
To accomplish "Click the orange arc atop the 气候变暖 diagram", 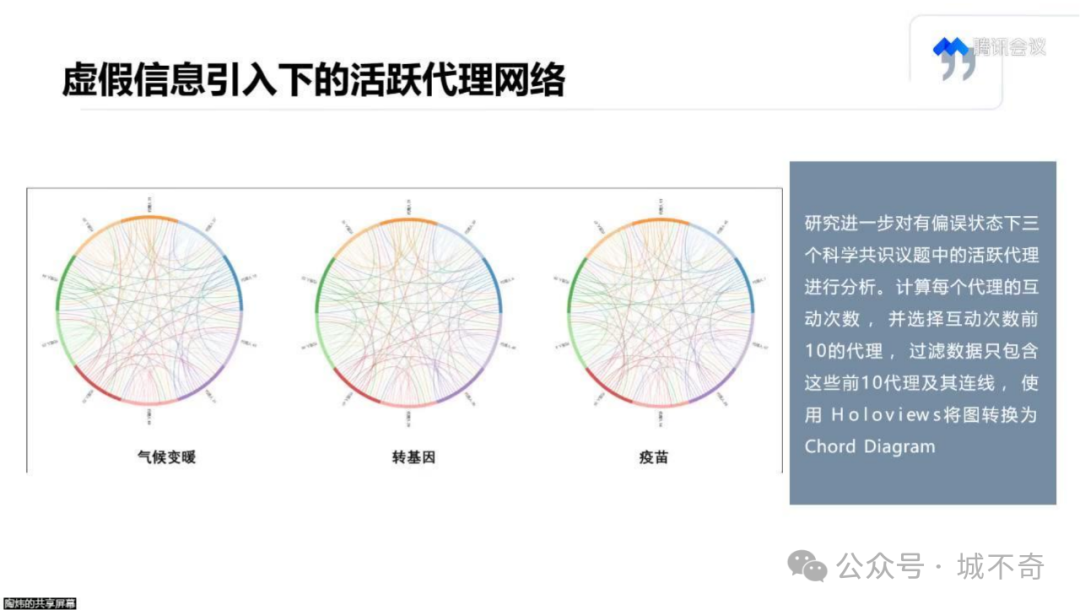I will click(149, 218).
